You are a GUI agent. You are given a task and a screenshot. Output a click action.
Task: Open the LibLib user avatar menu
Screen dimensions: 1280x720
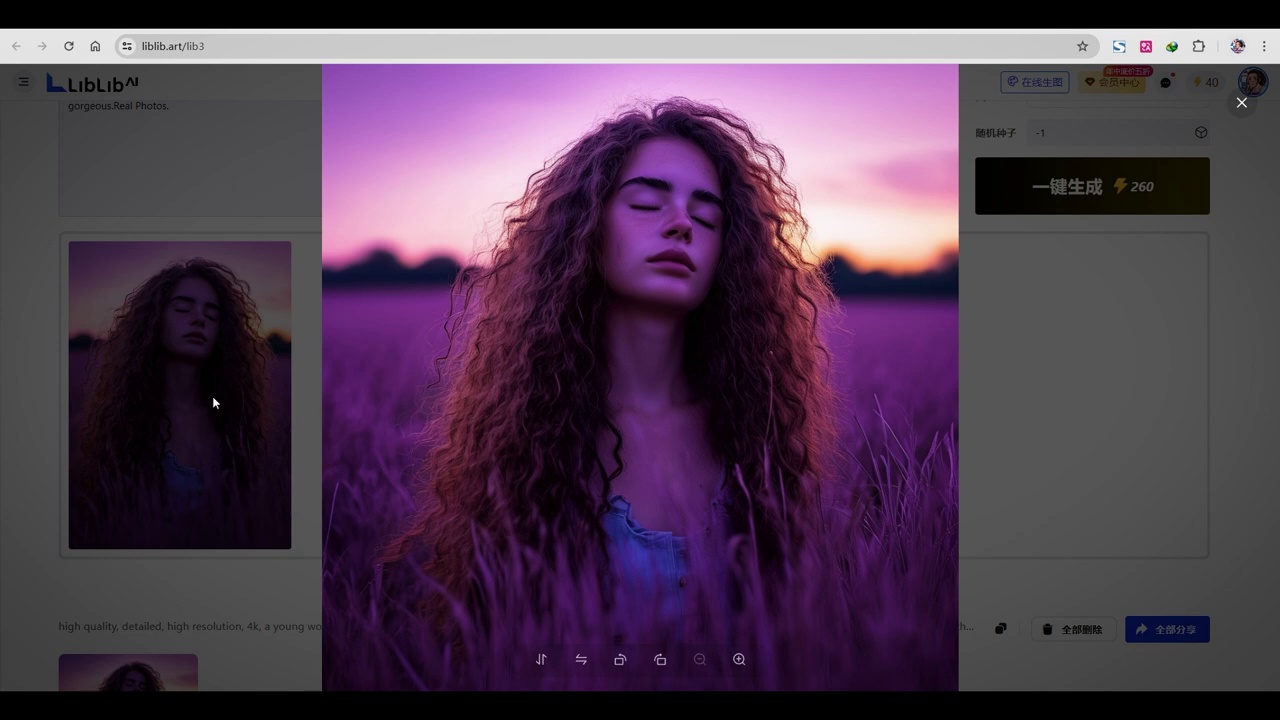click(1253, 82)
